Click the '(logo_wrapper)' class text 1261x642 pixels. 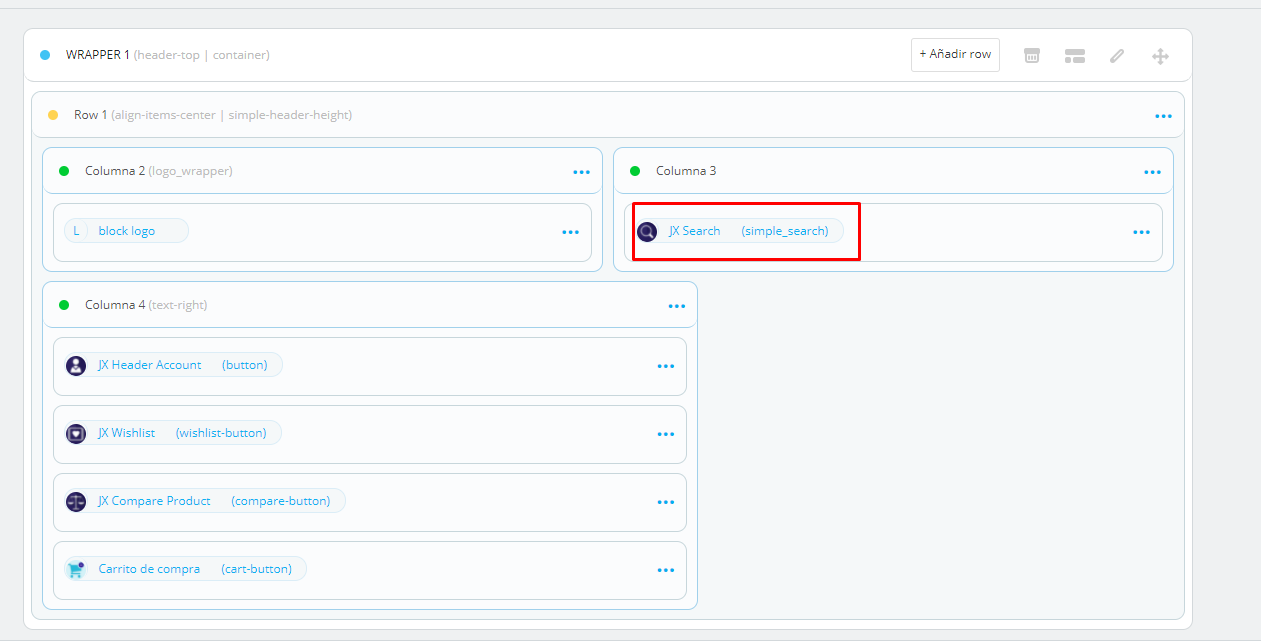191,171
